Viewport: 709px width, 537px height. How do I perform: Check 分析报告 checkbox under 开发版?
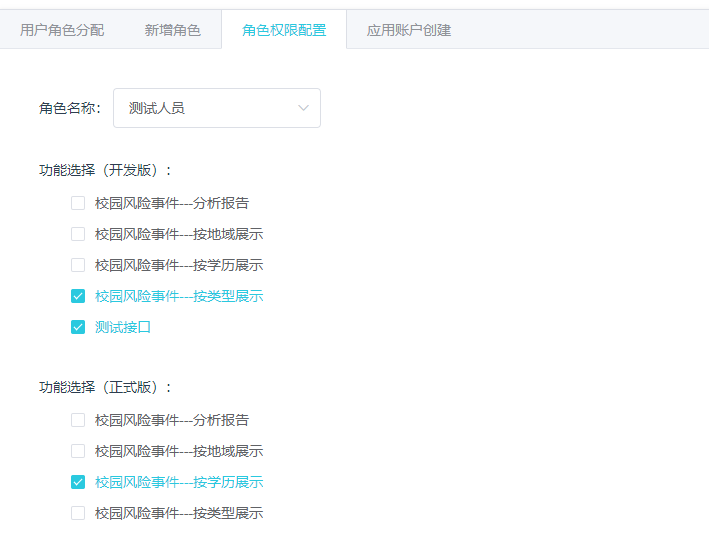(x=78, y=203)
